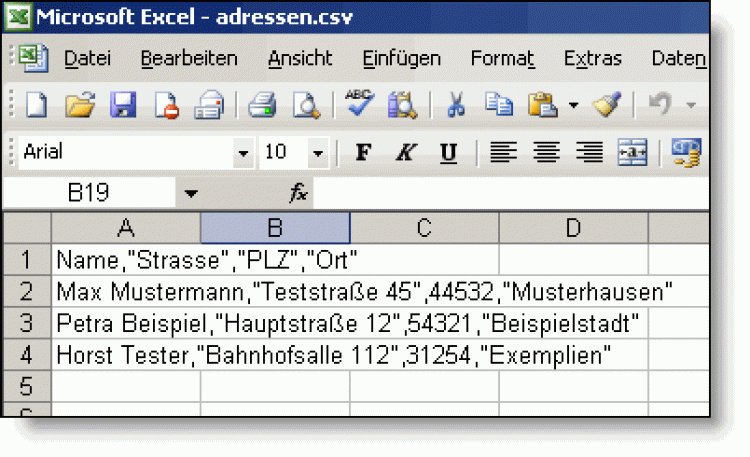
Task: Open the Datei menu
Action: (x=88, y=58)
